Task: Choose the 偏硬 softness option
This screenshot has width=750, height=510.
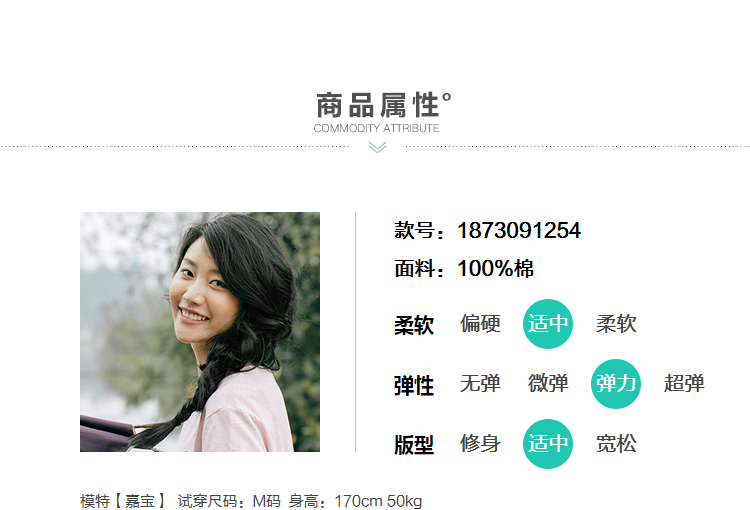Action: [x=480, y=324]
